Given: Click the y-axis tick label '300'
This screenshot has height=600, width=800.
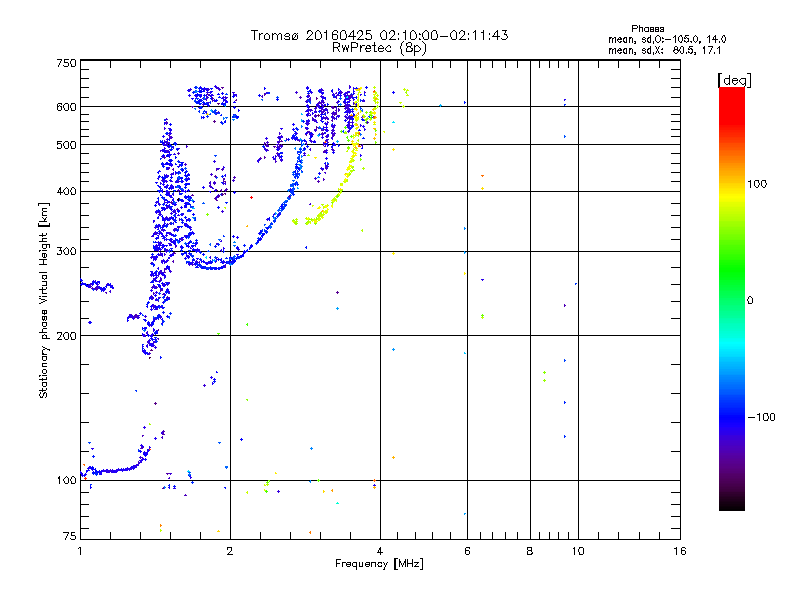Looking at the screenshot, I should coord(66,251).
